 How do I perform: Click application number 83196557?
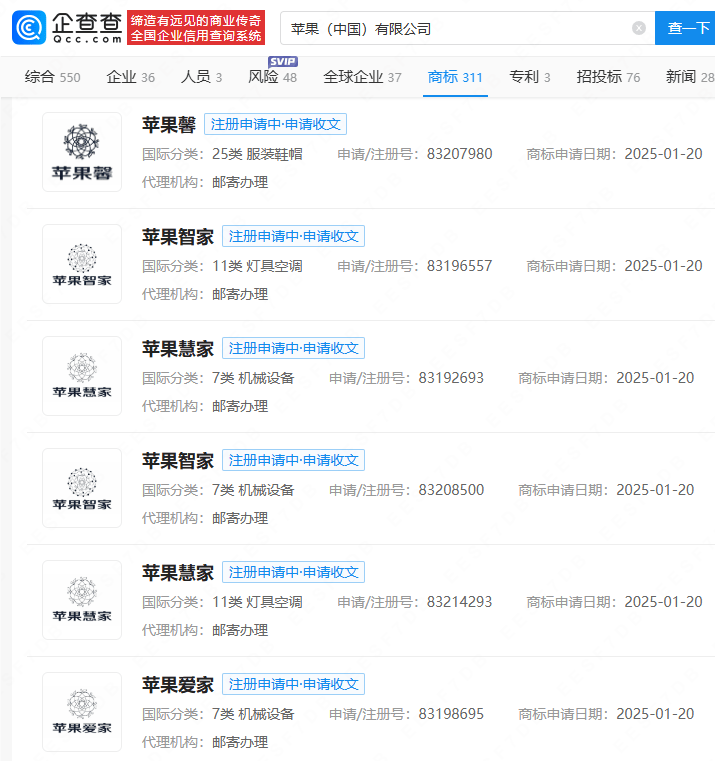pos(460,266)
